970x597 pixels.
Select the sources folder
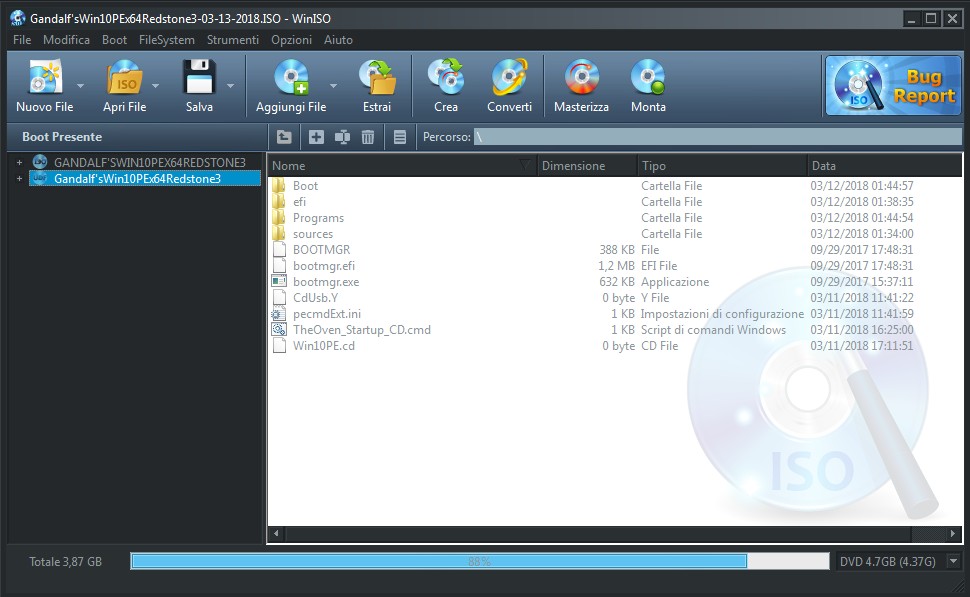[x=313, y=234]
